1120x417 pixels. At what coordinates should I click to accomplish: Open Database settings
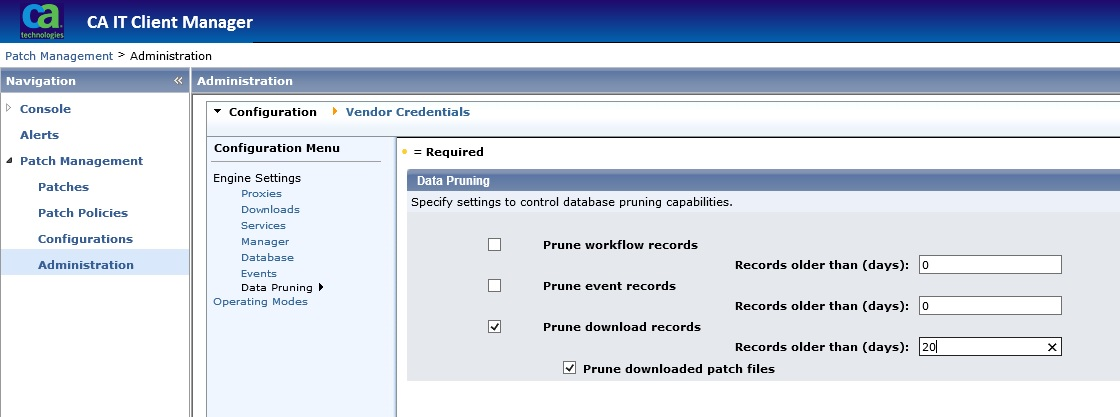pos(267,257)
